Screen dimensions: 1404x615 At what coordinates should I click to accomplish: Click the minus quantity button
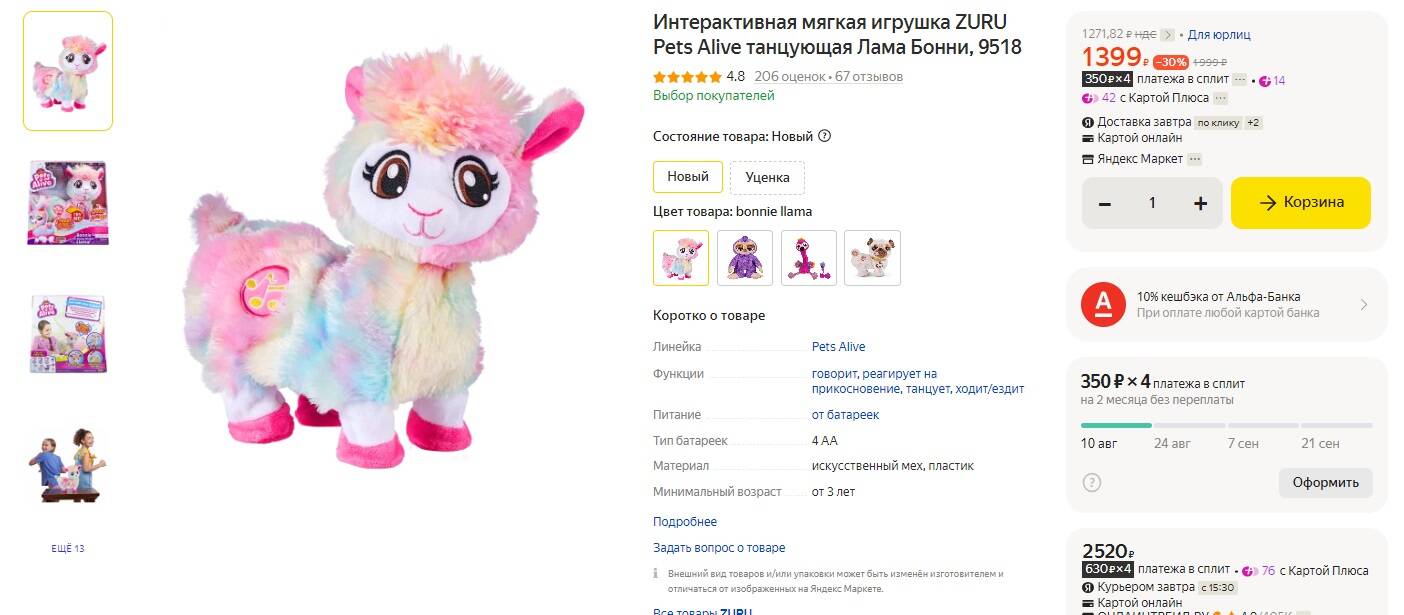click(1105, 203)
